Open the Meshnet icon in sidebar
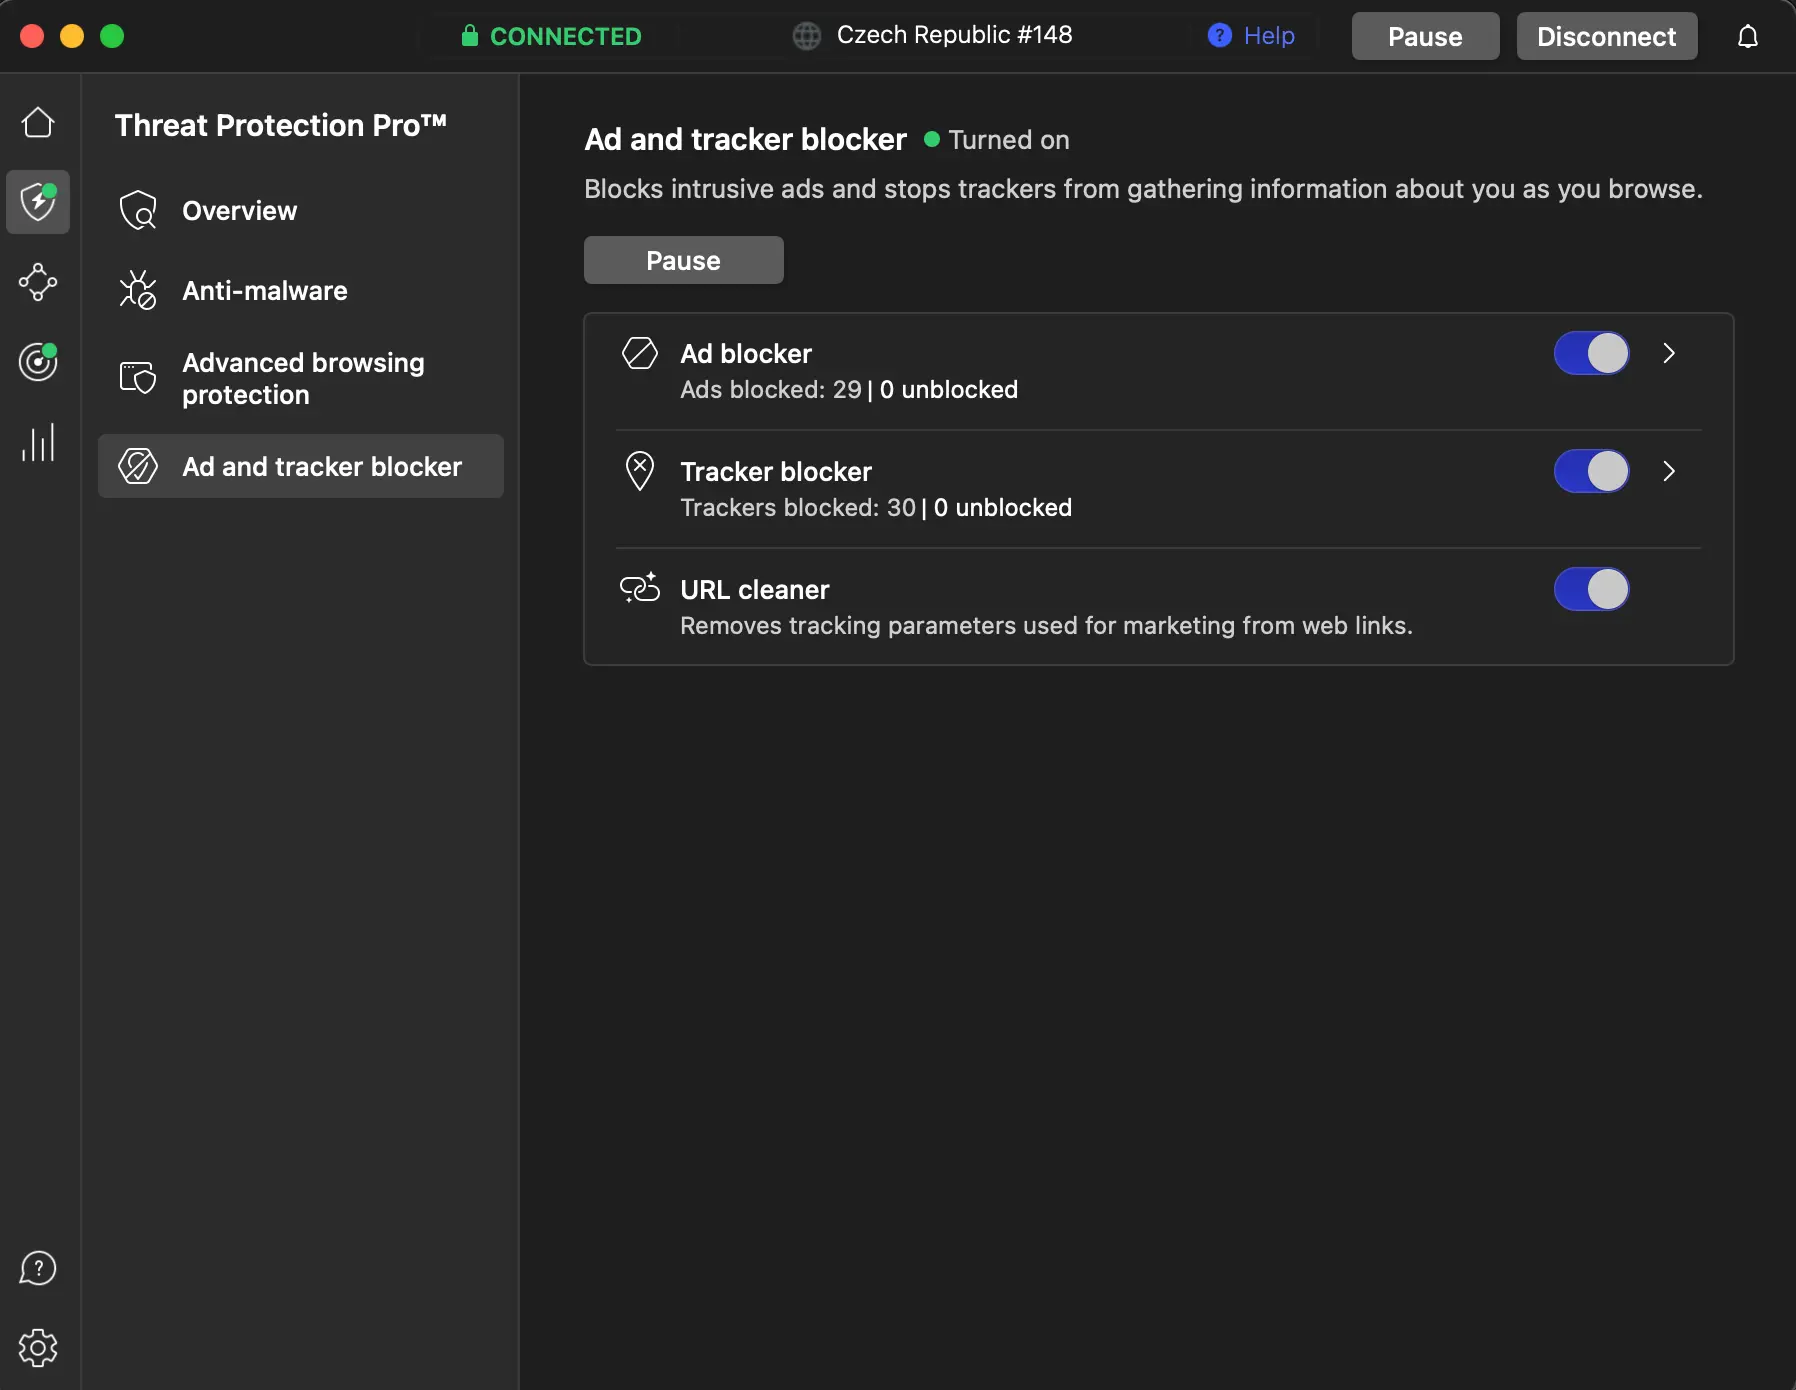The height and width of the screenshot is (1390, 1796). 38,282
